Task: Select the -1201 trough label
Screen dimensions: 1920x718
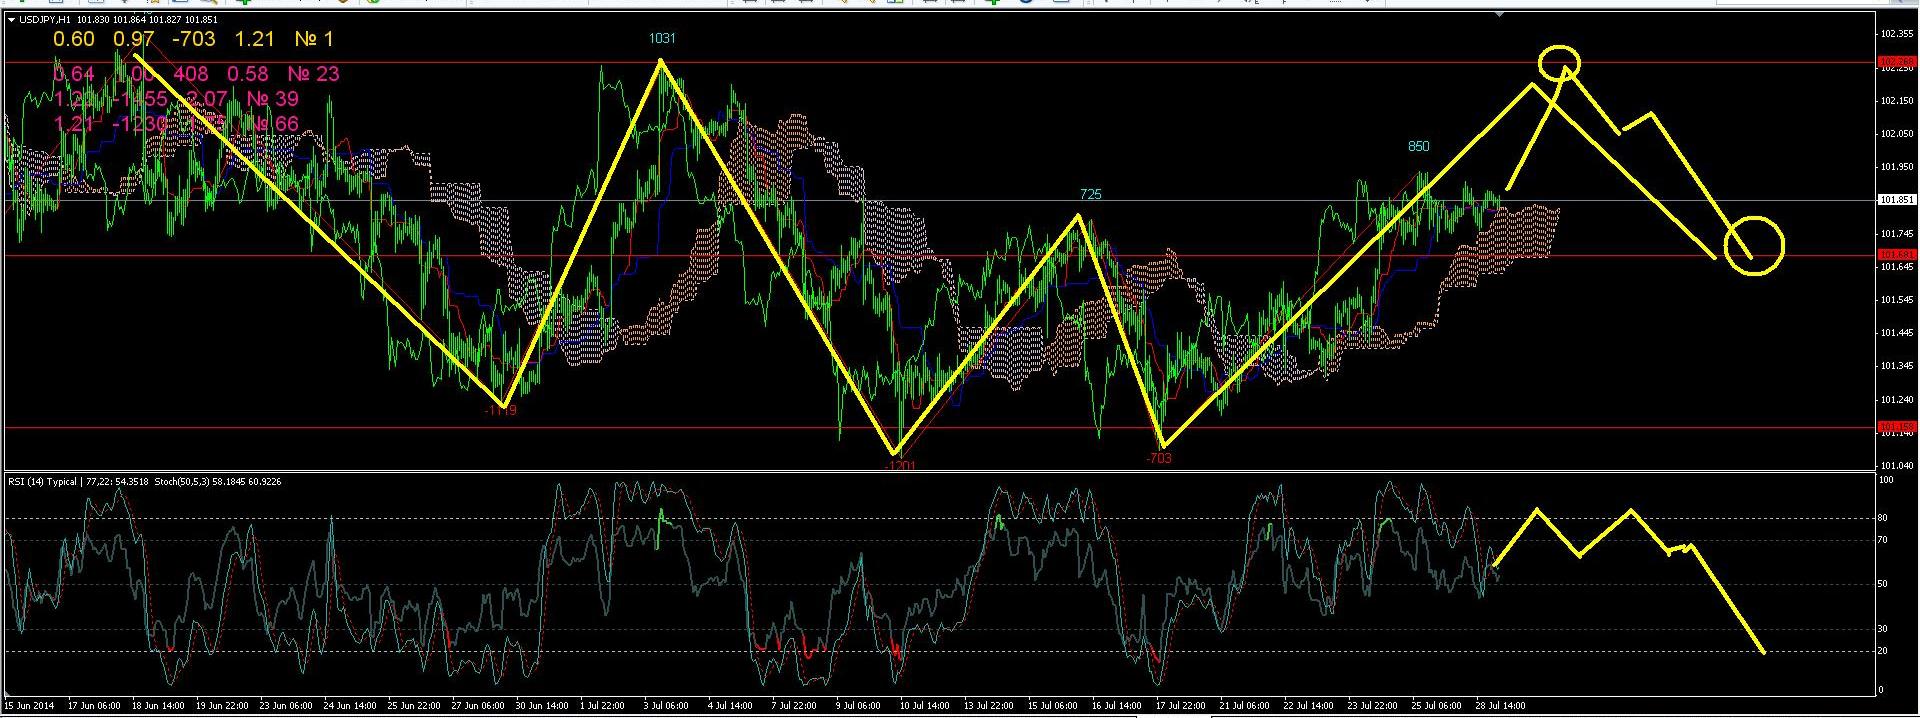Action: click(x=900, y=465)
